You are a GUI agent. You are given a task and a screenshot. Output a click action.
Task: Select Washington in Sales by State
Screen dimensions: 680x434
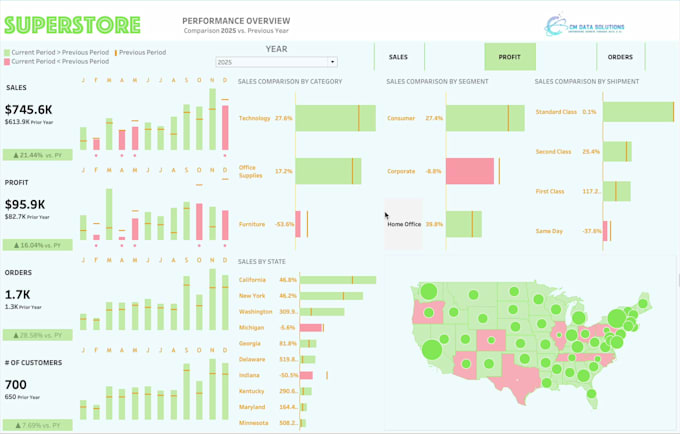click(x=255, y=312)
